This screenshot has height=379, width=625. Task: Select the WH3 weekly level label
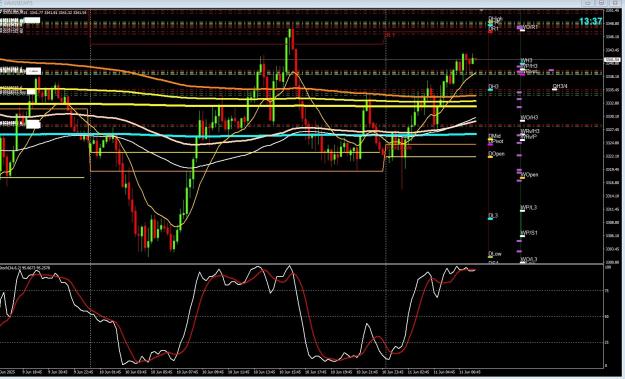(527, 61)
